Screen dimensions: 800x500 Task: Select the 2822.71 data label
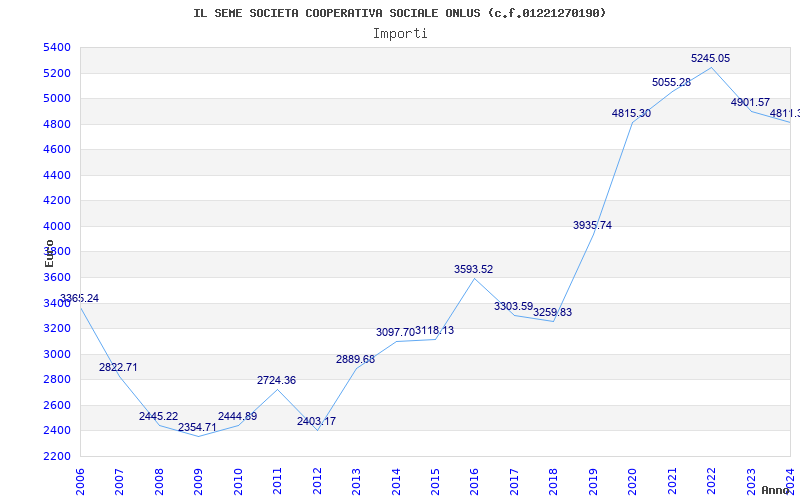tap(118, 367)
